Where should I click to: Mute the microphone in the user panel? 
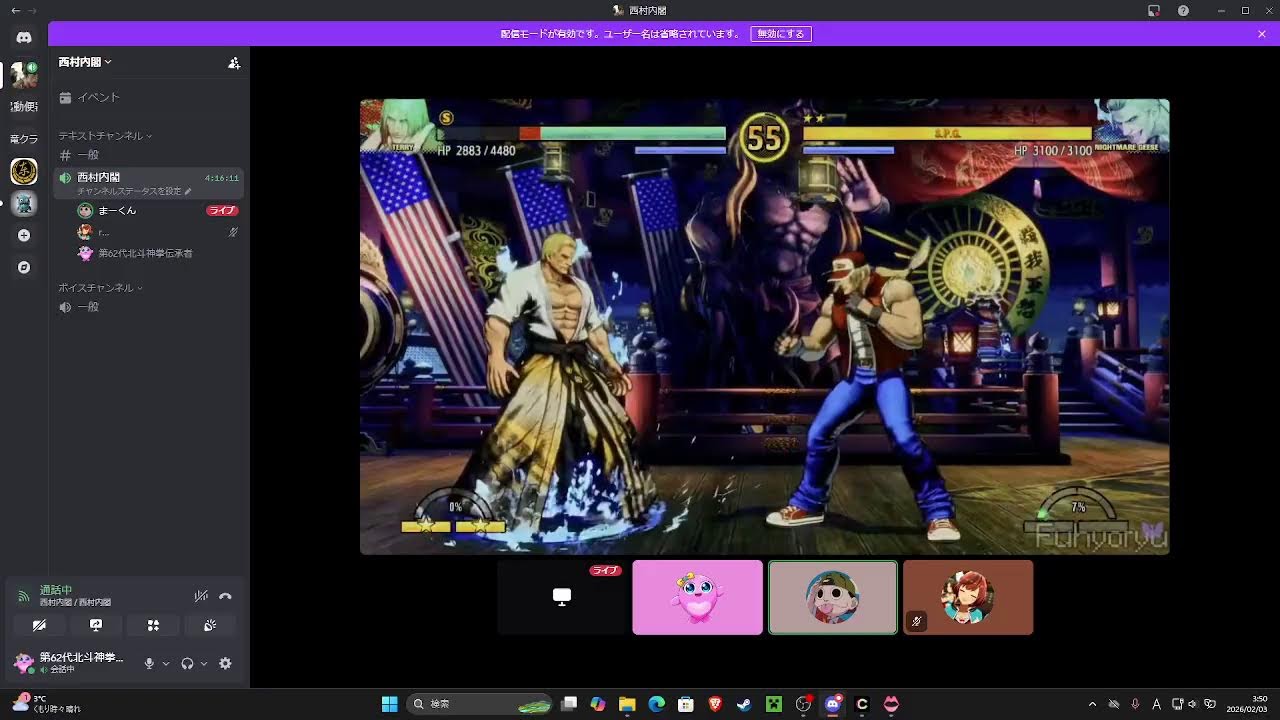[149, 663]
